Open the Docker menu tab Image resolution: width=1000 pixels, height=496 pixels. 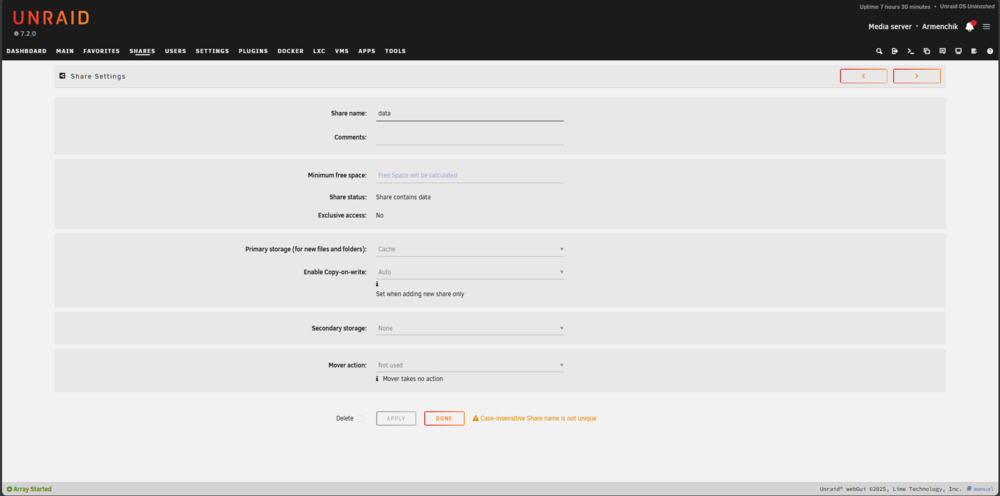pyautogui.click(x=290, y=51)
